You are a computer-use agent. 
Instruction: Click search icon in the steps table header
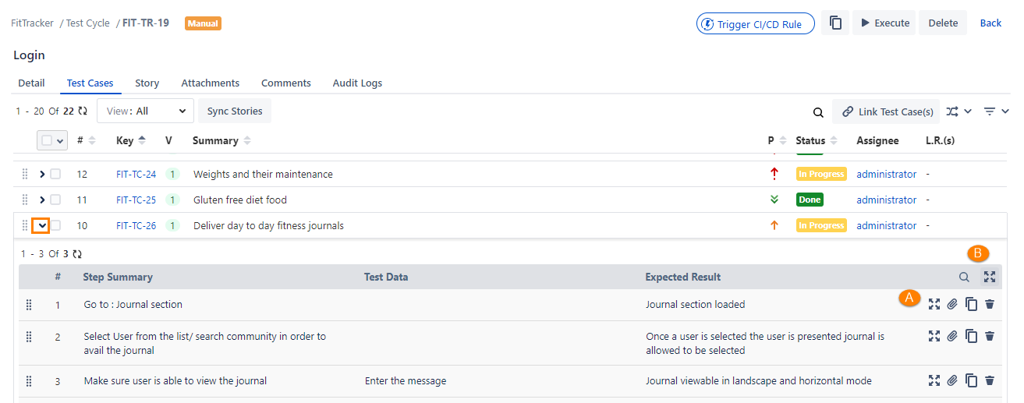964,277
